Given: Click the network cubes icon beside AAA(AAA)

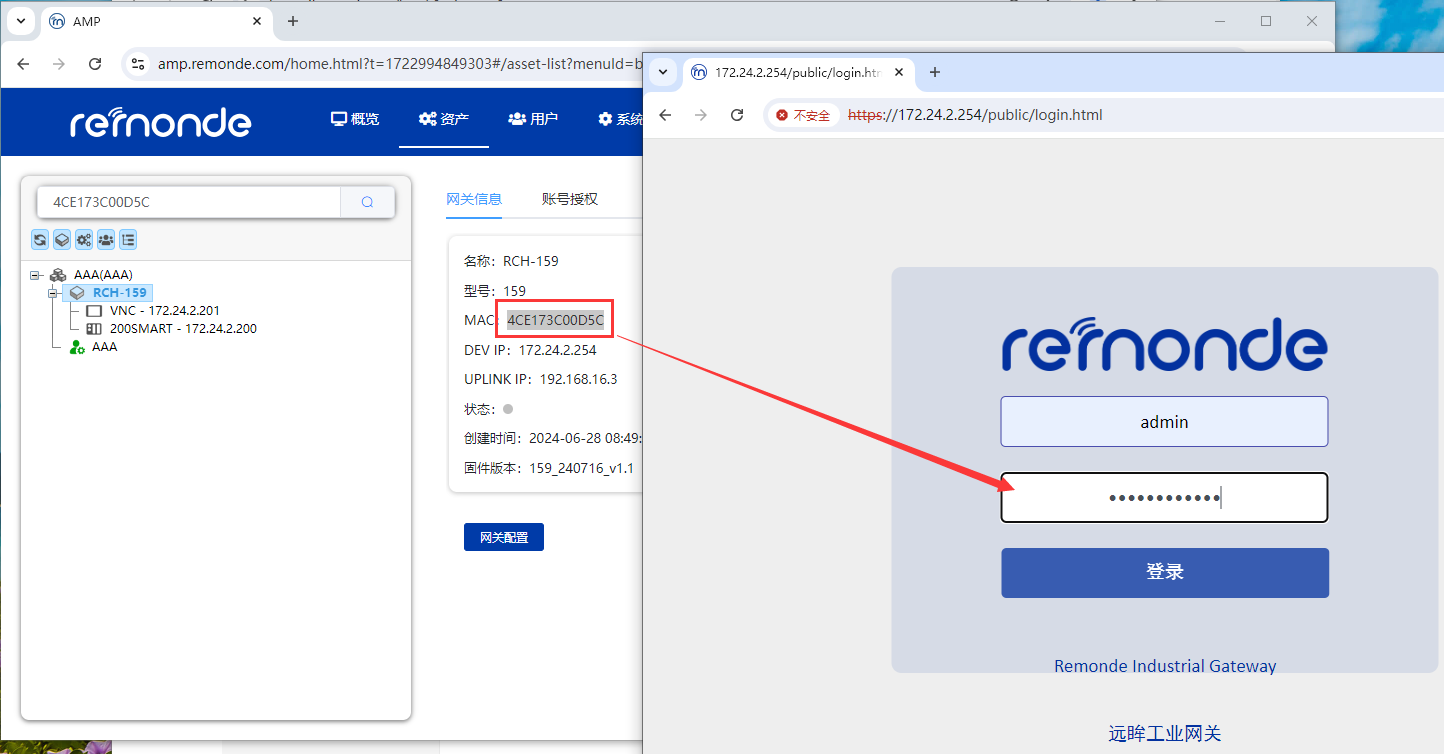Looking at the screenshot, I should click(x=58, y=275).
